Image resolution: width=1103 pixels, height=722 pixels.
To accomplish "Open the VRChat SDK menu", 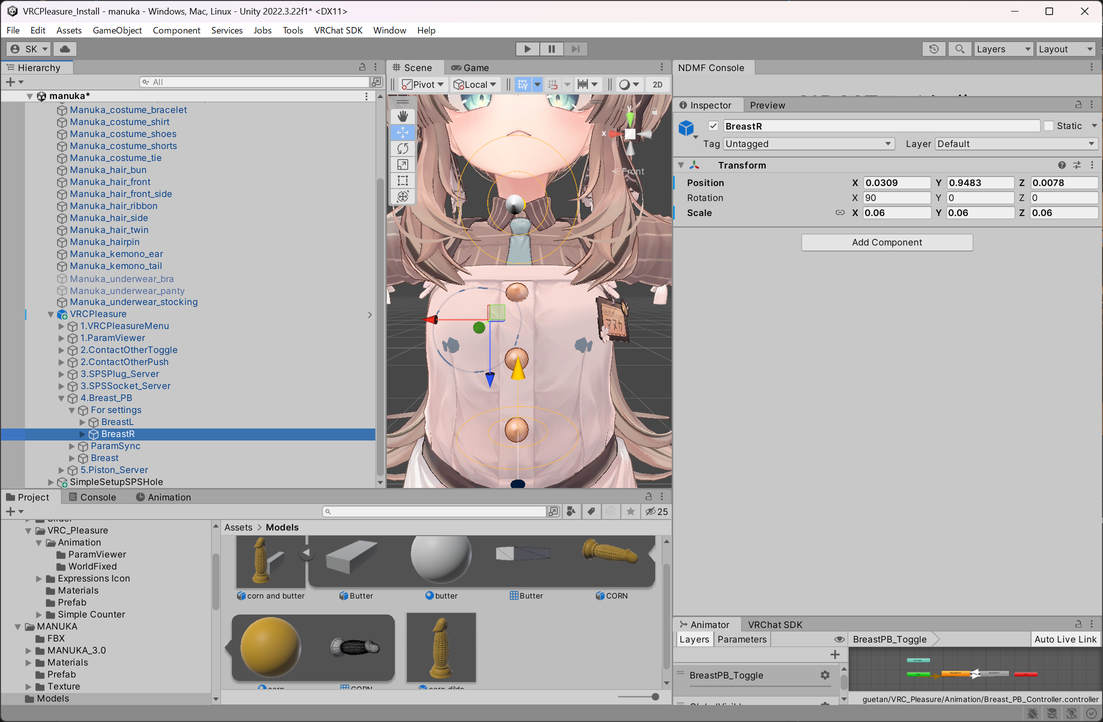I will [338, 30].
